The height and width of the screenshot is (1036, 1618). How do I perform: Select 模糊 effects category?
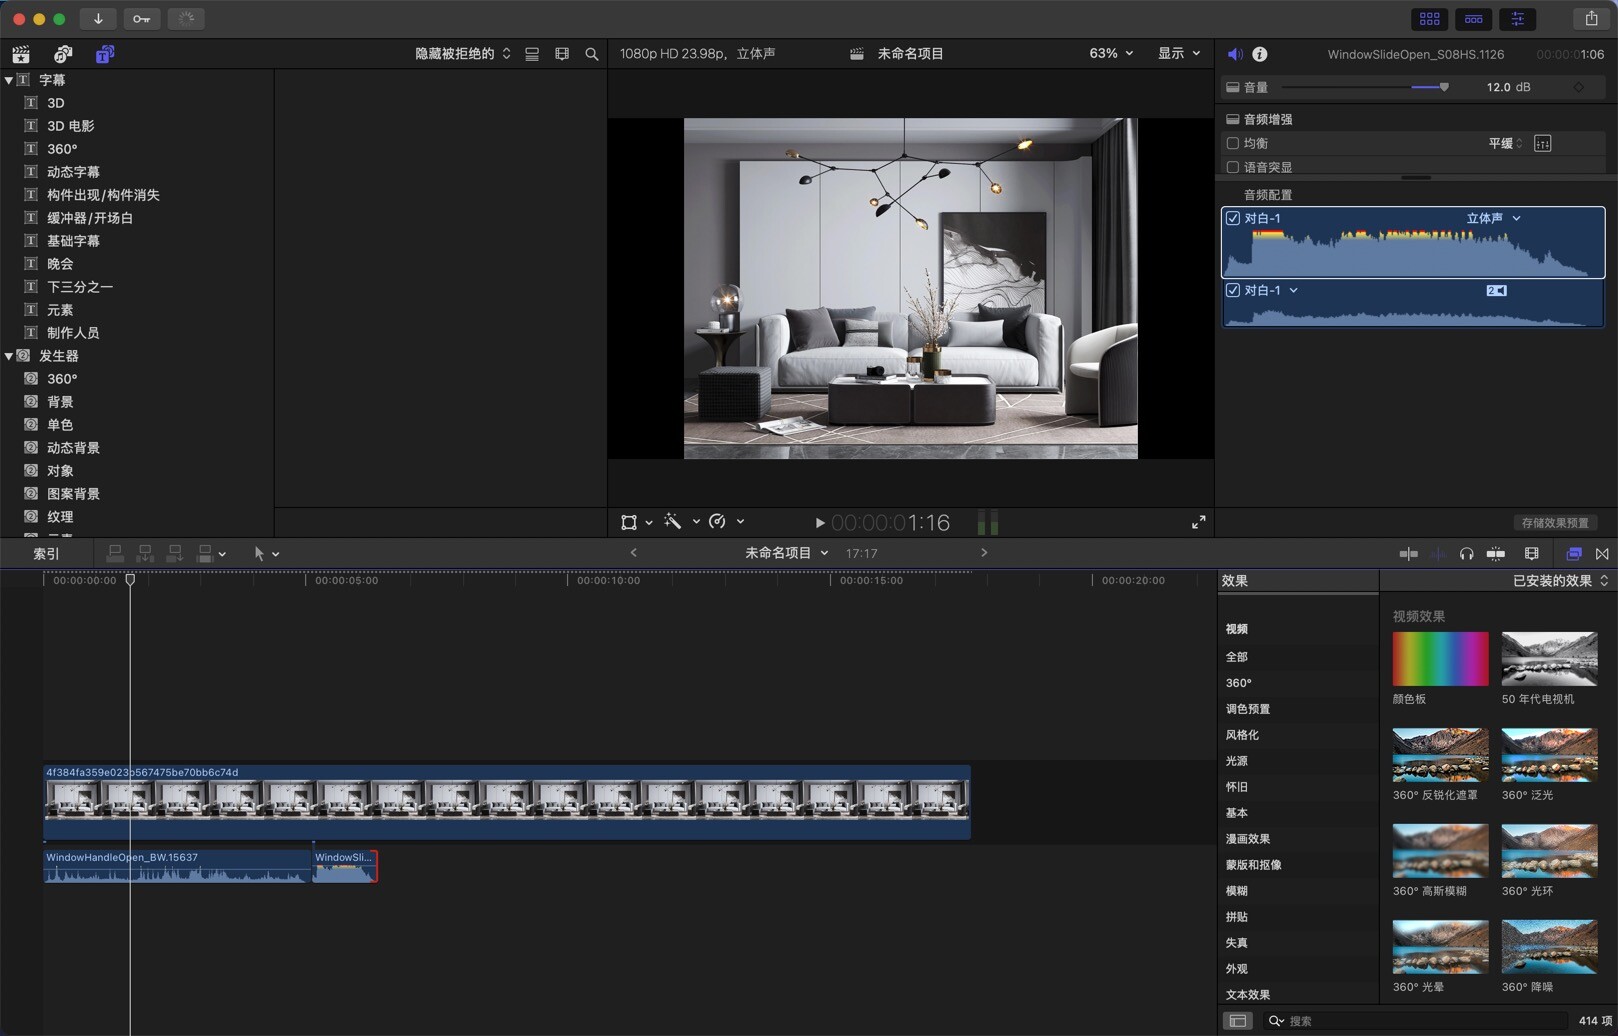click(x=1237, y=891)
